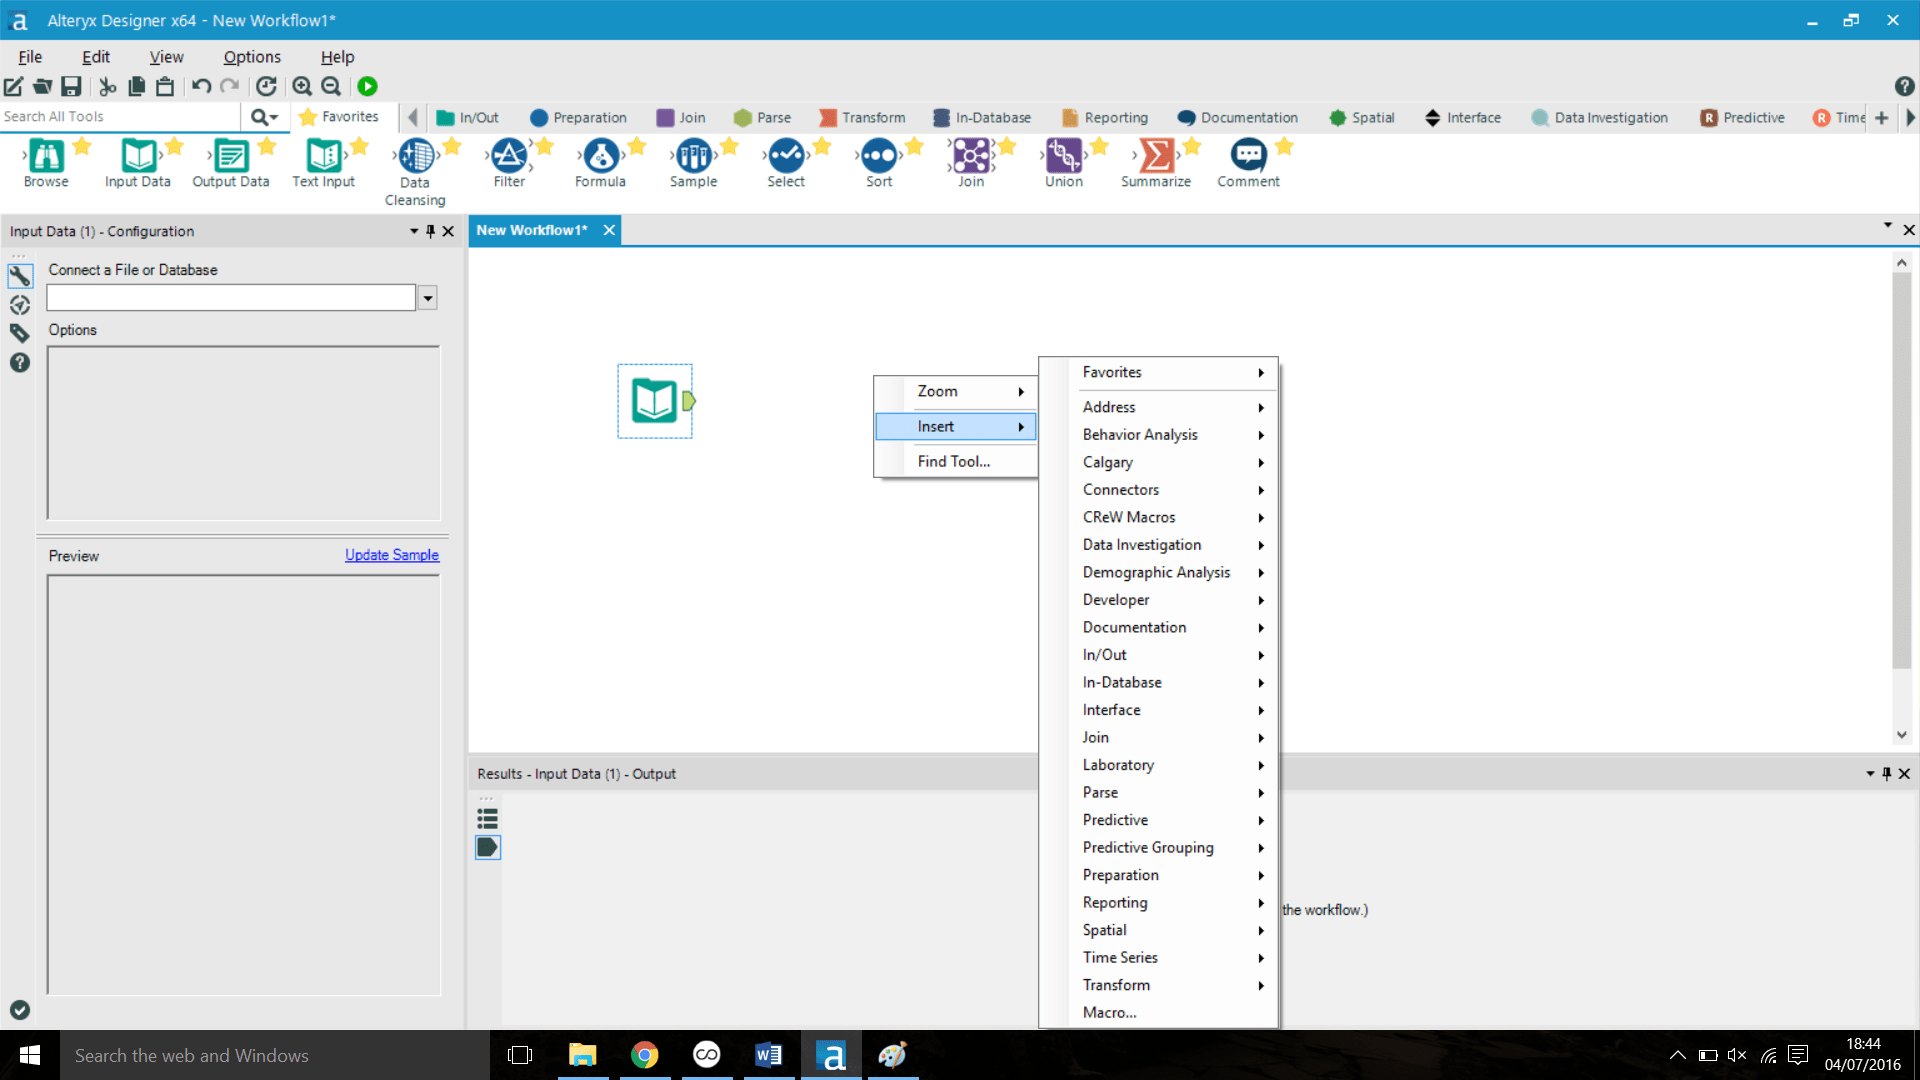Open Google Chrome from the taskbar
The image size is (1920, 1080).
(645, 1055)
